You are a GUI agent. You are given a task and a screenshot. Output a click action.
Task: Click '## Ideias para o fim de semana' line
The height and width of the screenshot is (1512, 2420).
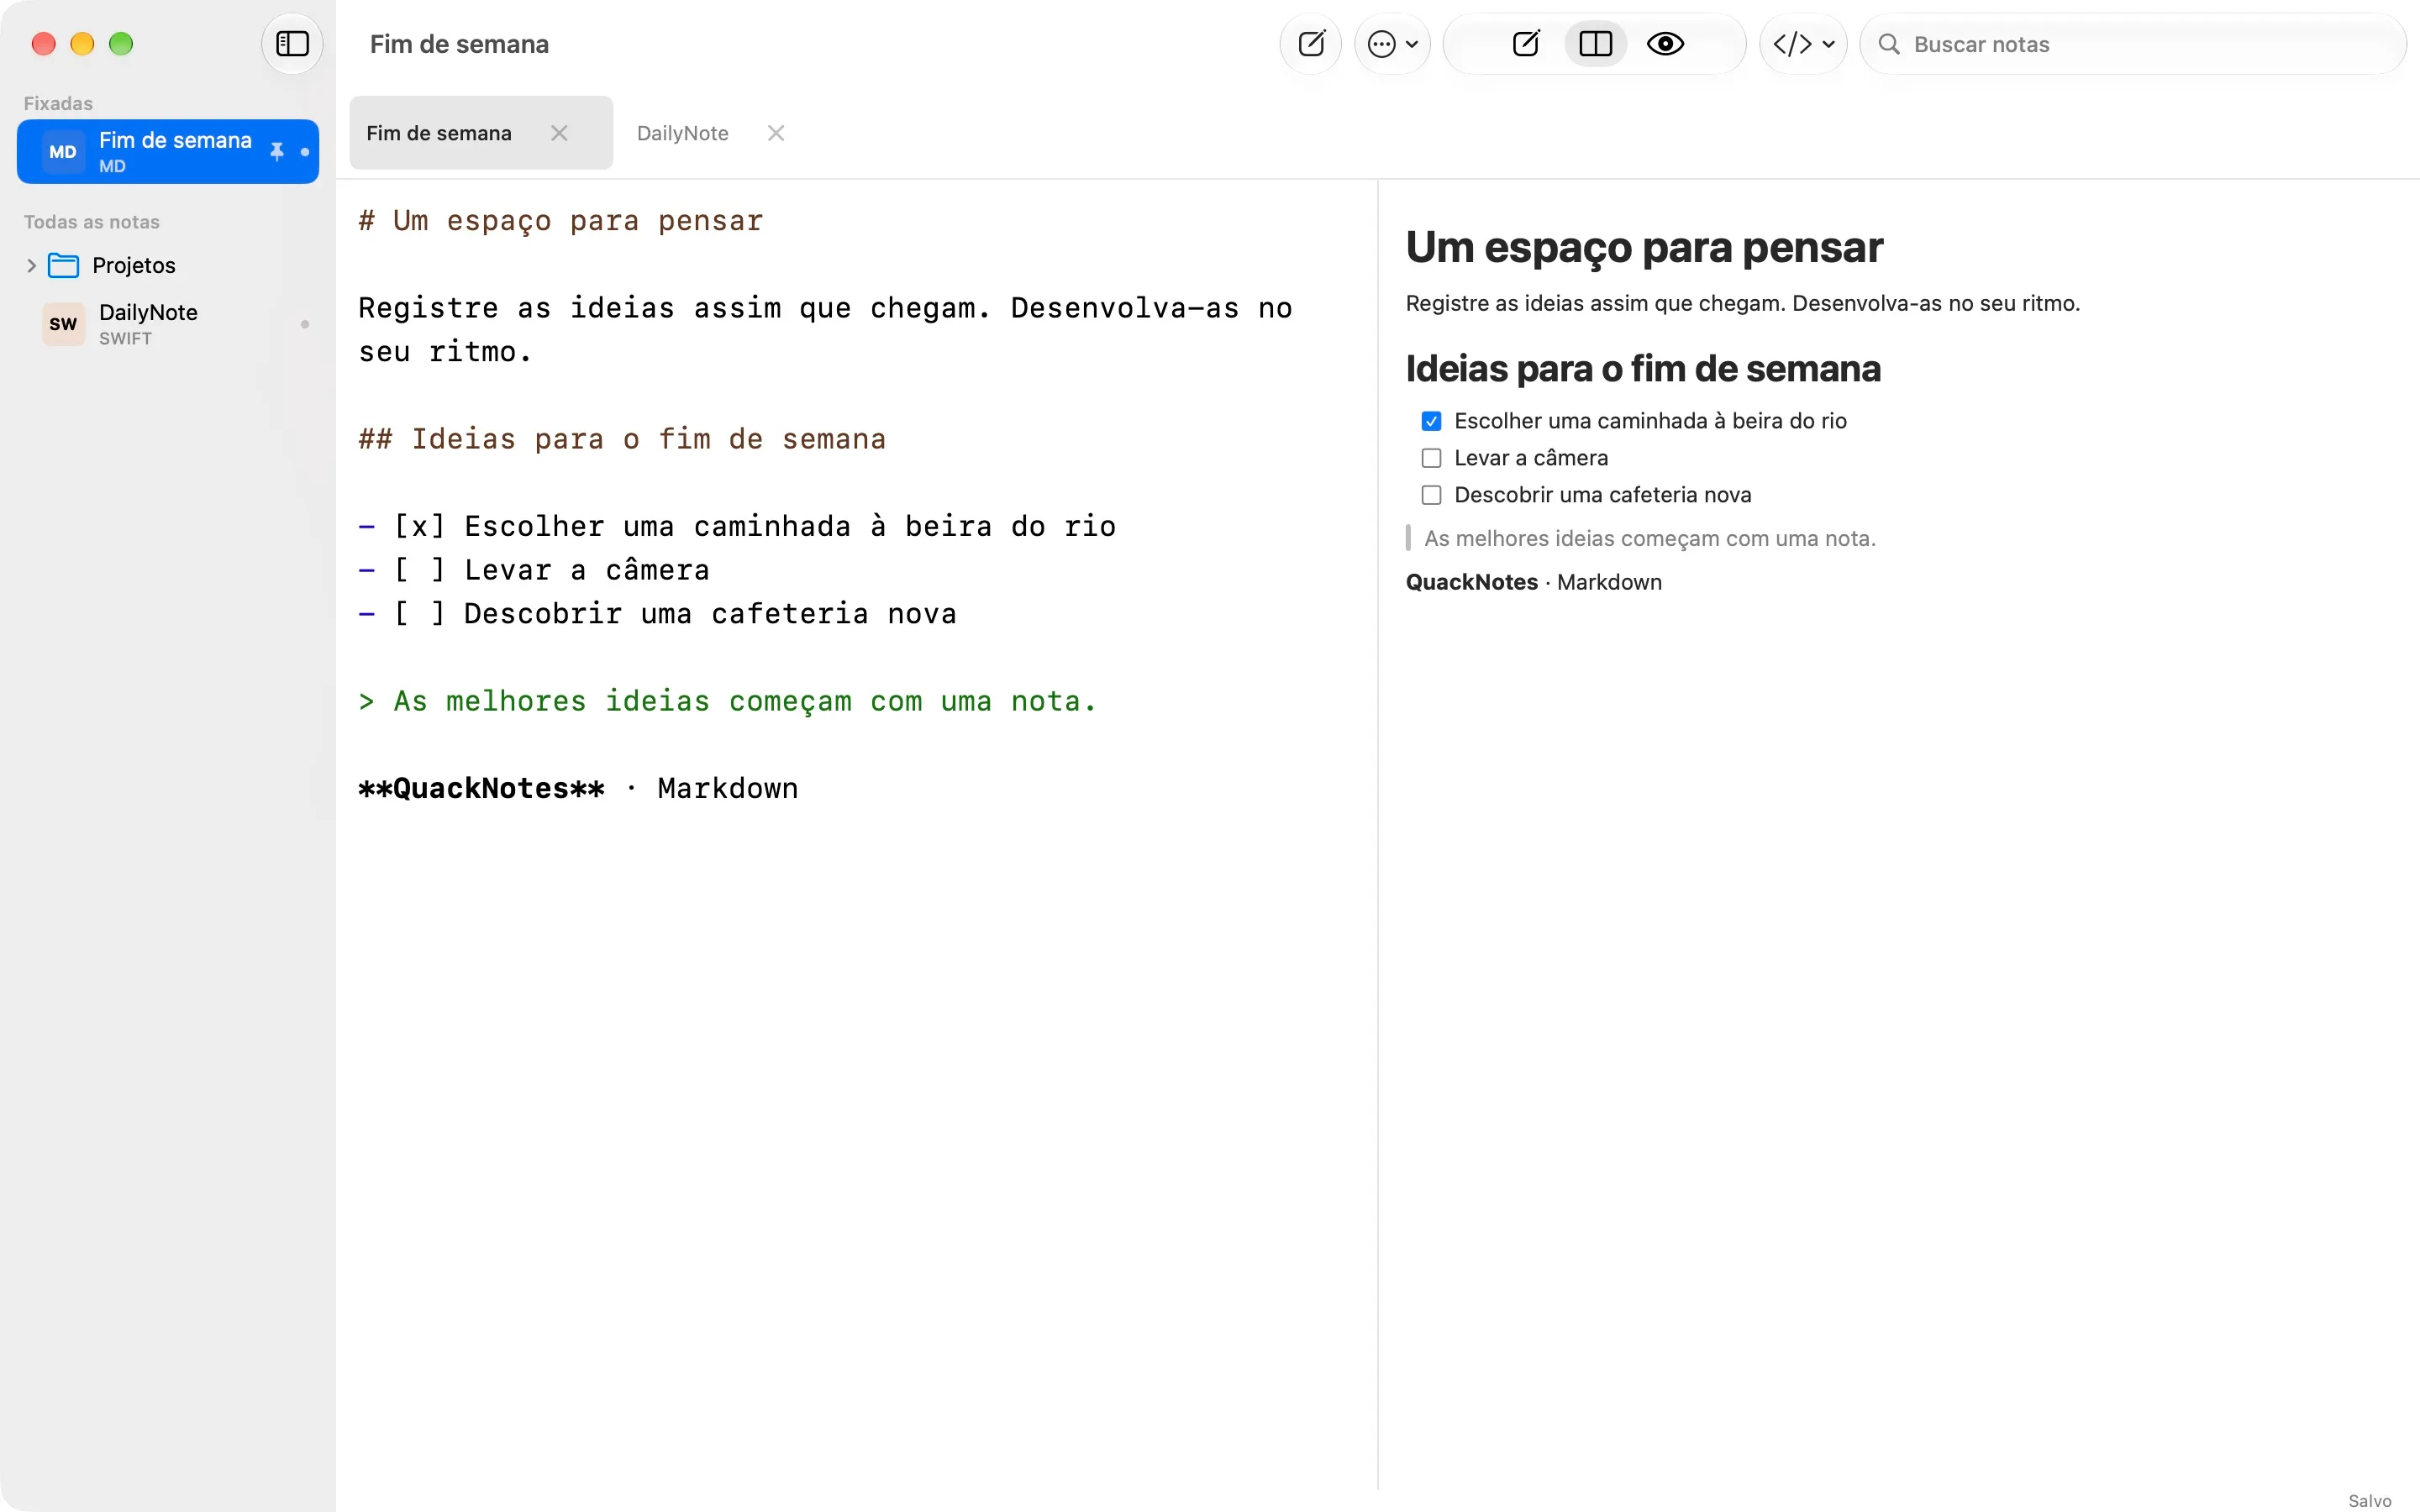[x=622, y=439]
